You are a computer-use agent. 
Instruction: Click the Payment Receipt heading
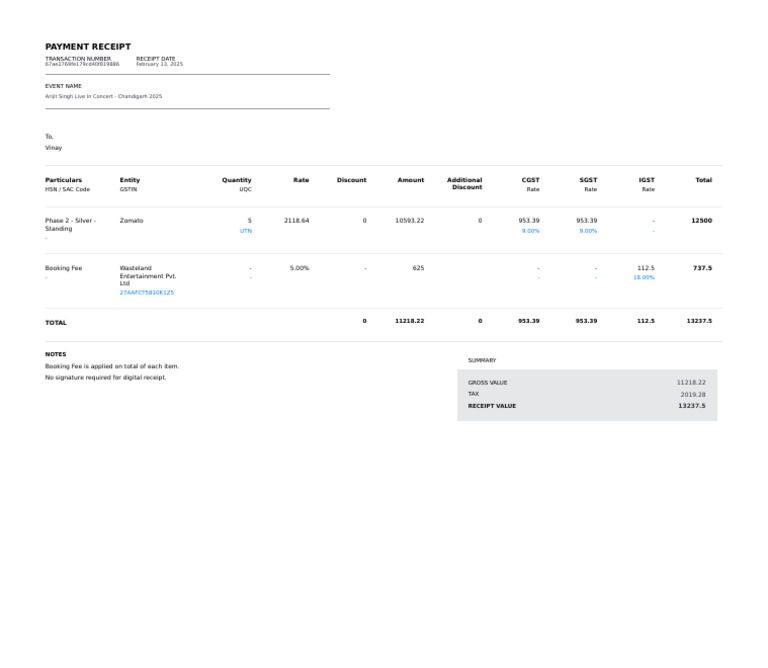88,47
